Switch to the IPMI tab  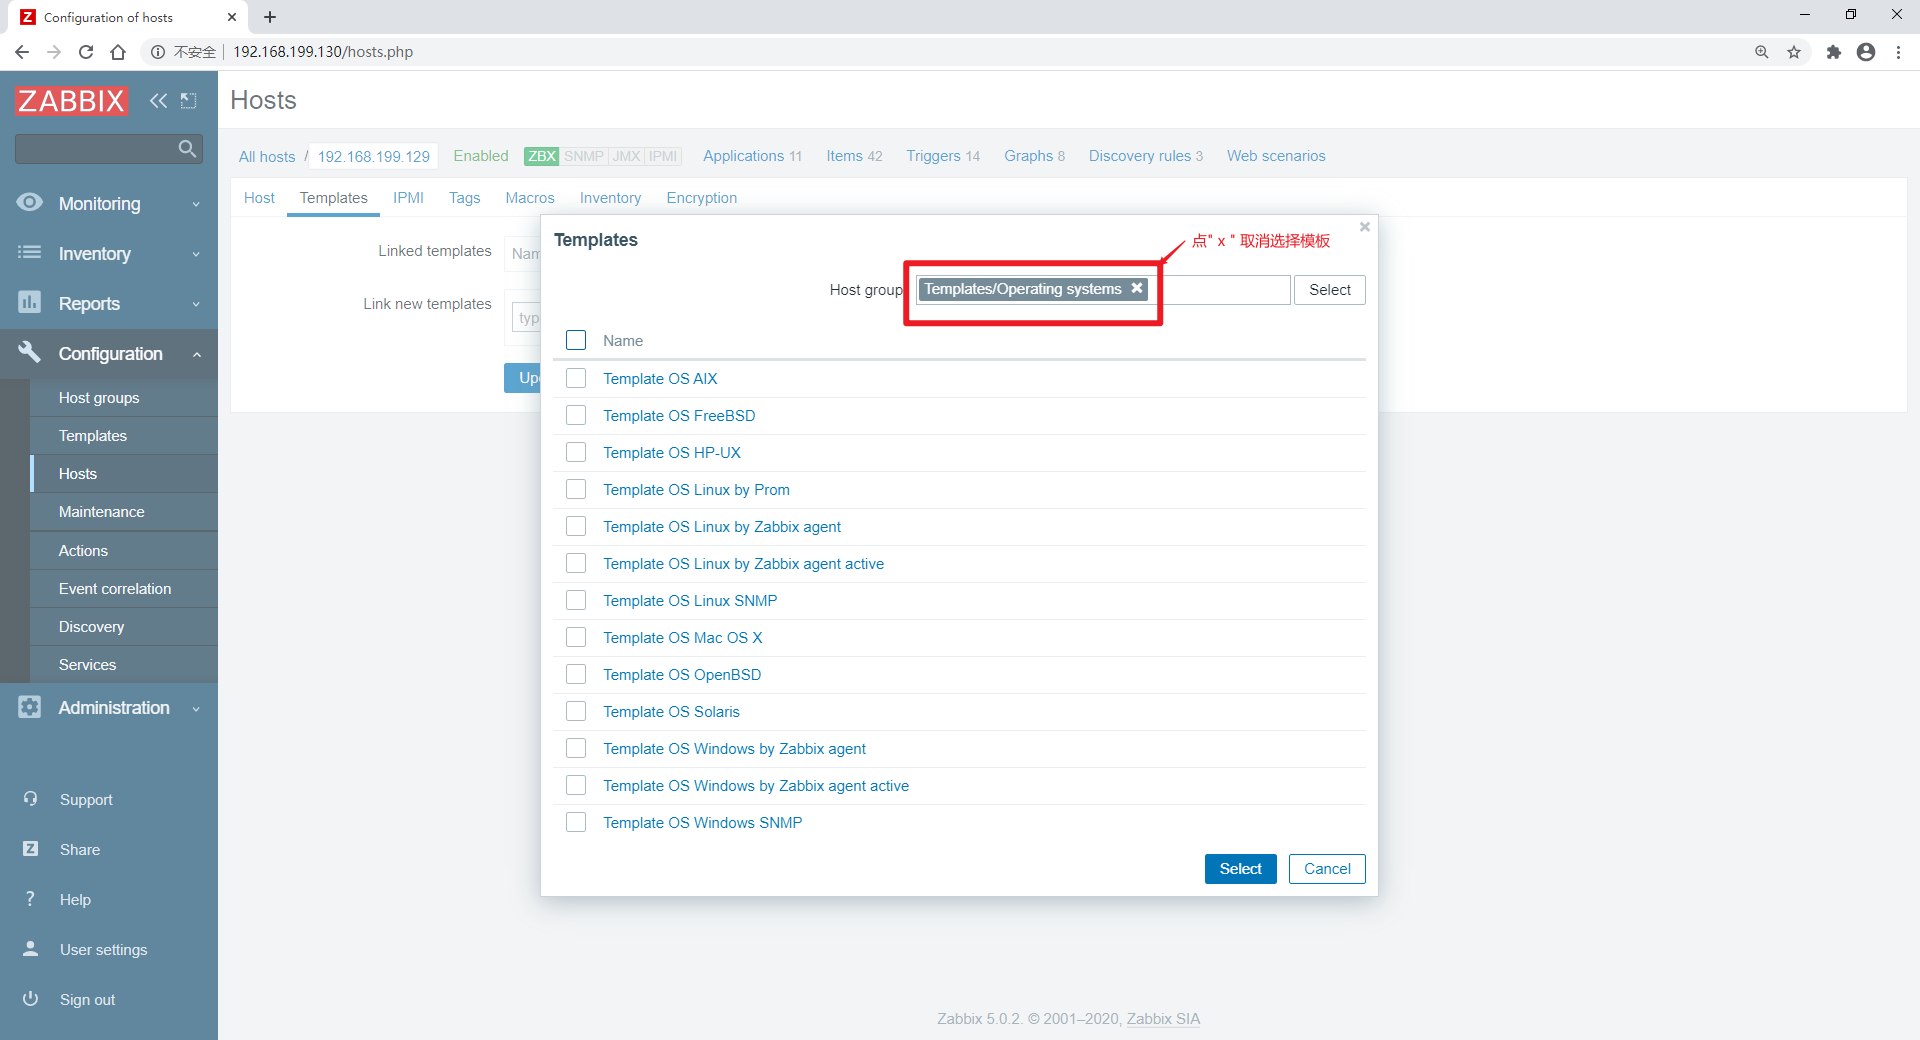point(408,198)
